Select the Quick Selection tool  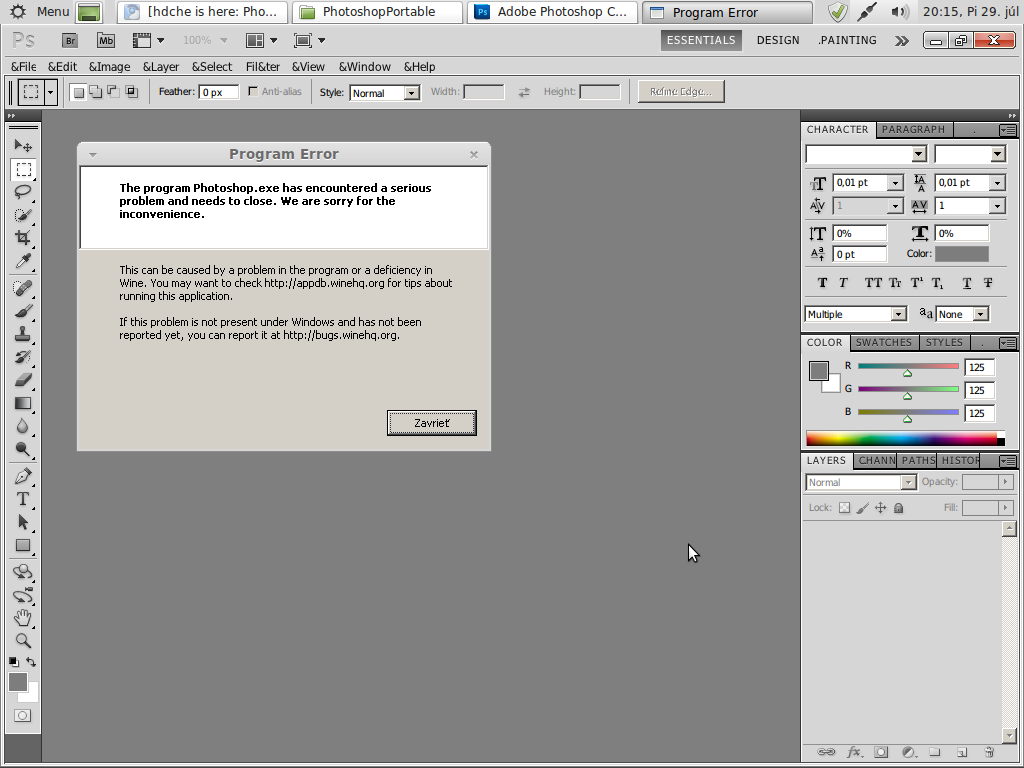23,215
